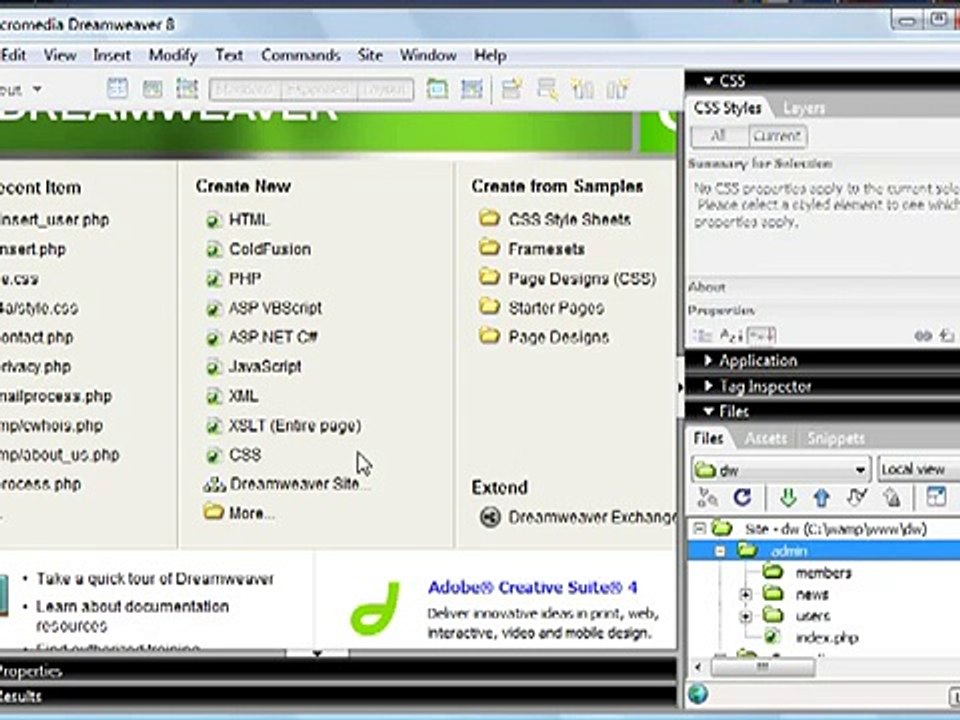Screen dimensions: 960x720
Task: Click the Insert Column to the Left icon
Action: click(582, 89)
